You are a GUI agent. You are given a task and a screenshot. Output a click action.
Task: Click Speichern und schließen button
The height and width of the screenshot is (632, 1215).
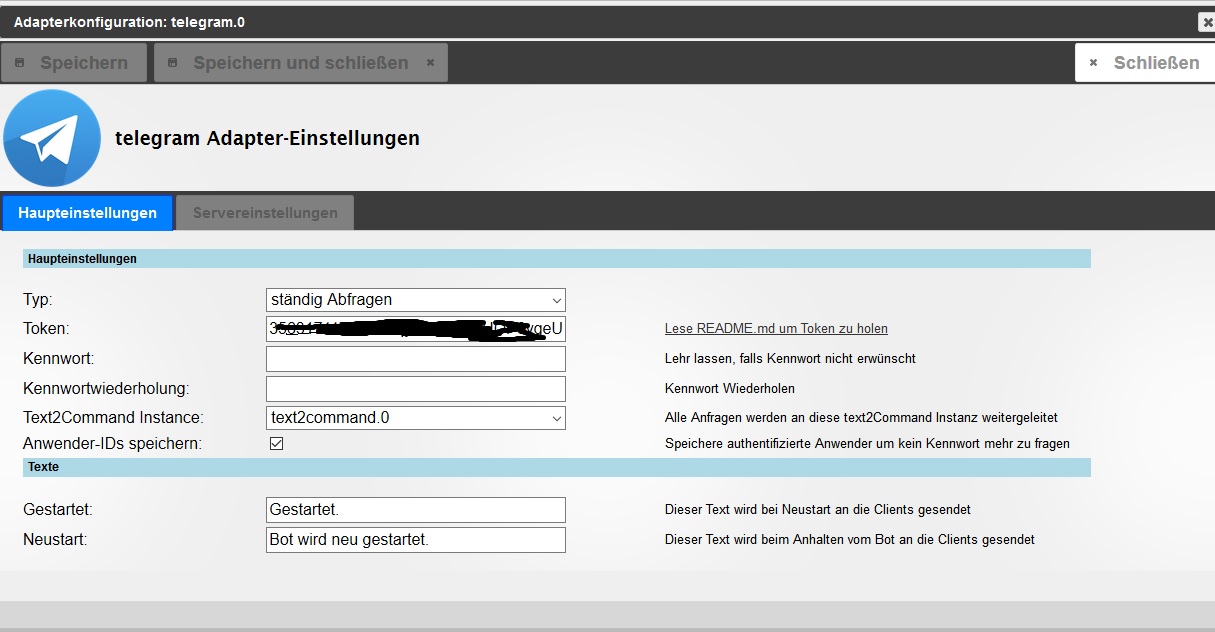(301, 62)
